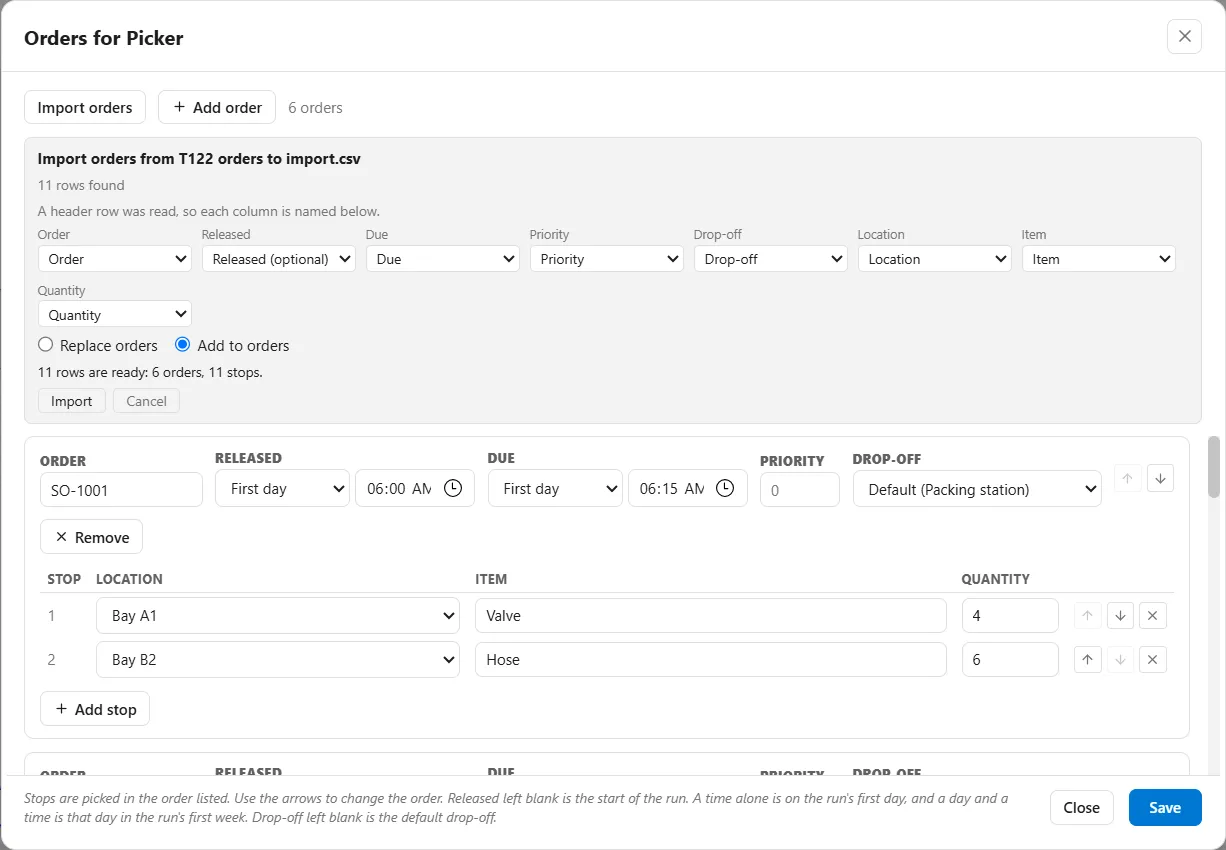Open the Priority column mapping dropdown

(607, 259)
